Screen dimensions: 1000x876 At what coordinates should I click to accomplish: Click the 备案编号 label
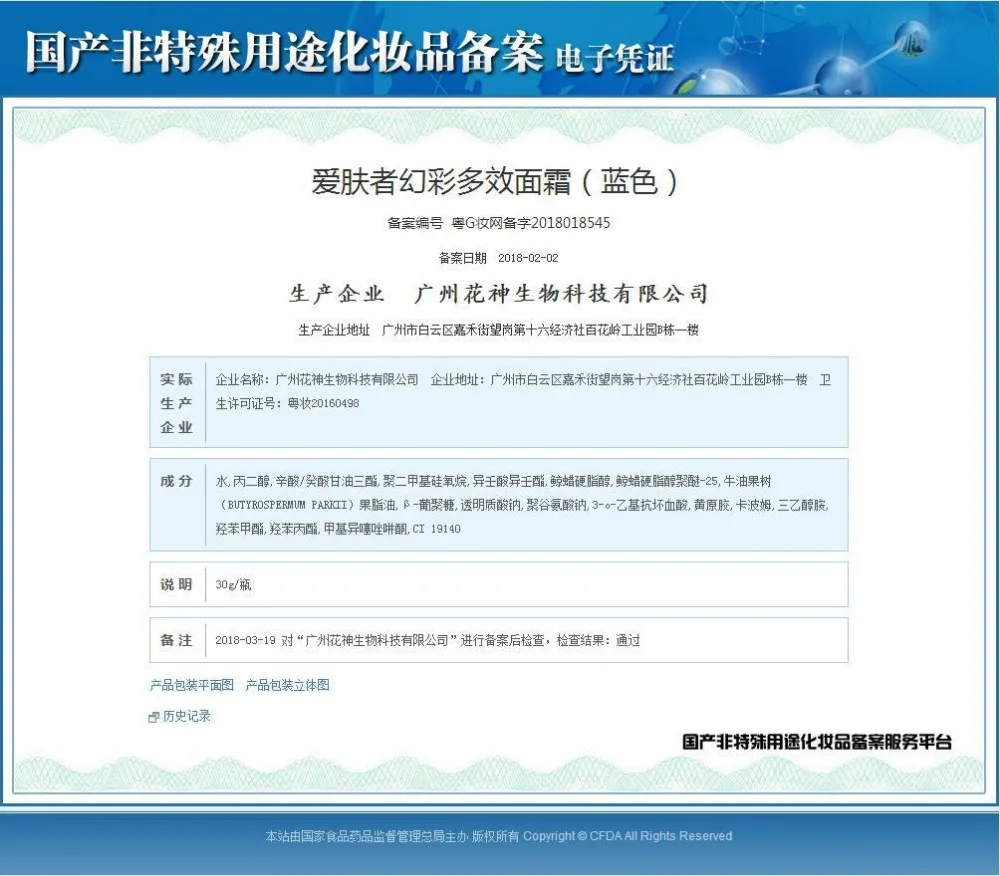[x=415, y=223]
